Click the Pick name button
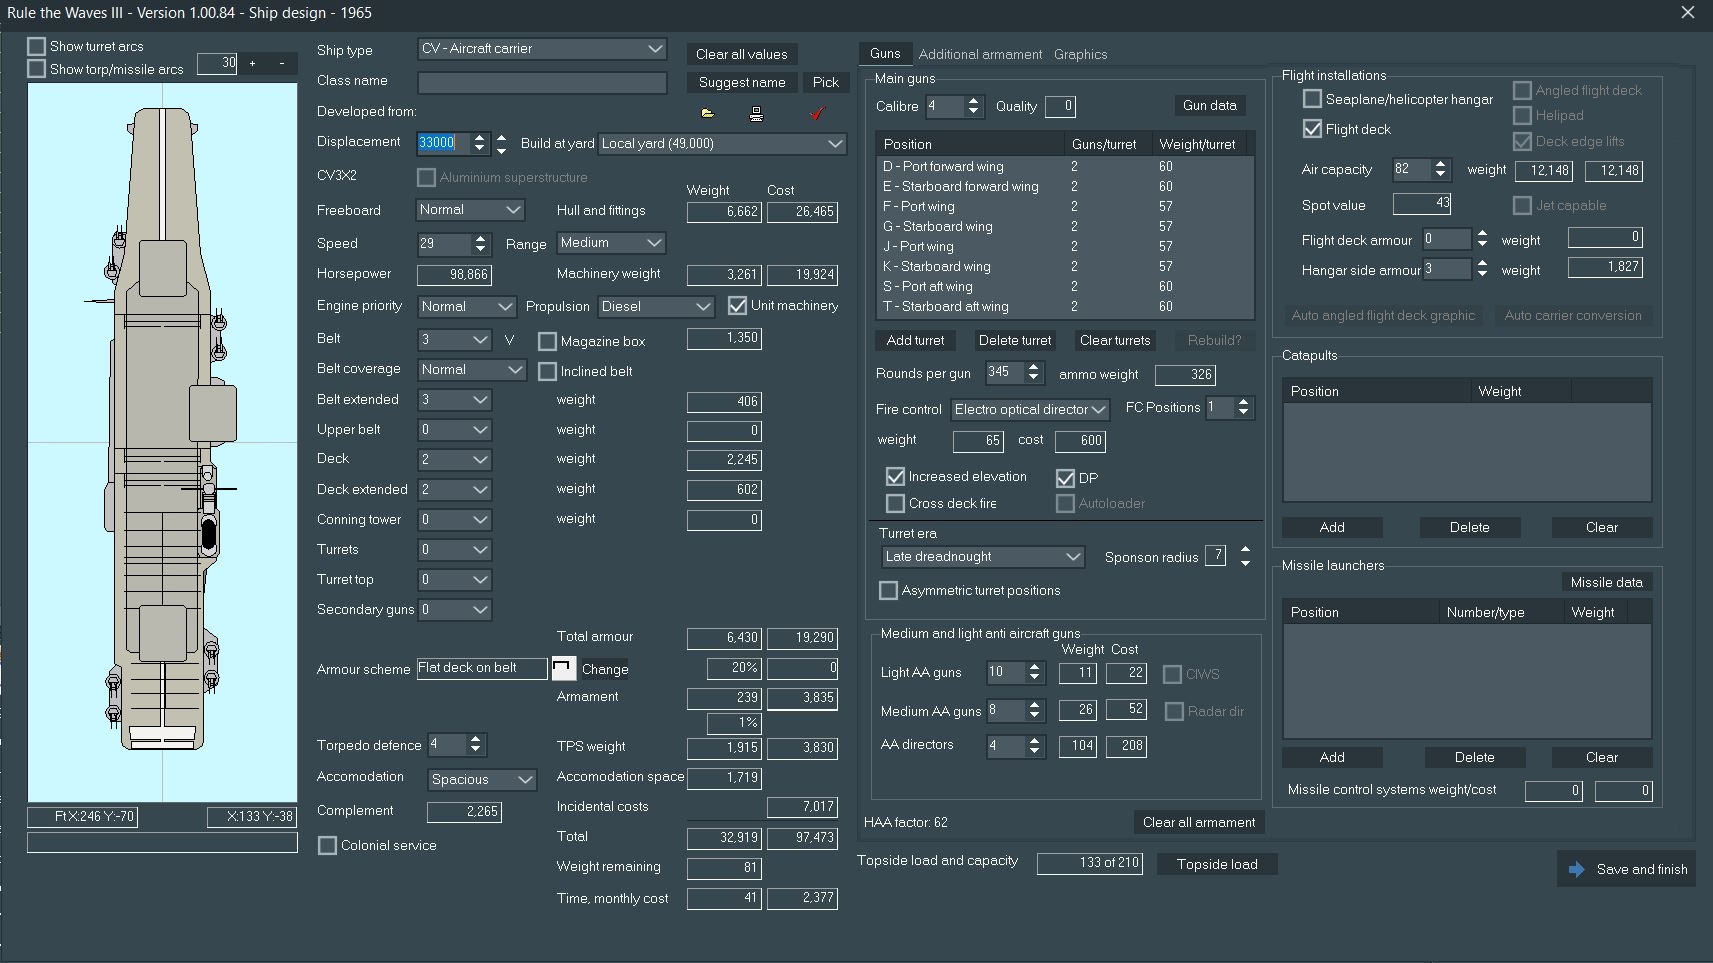This screenshot has width=1713, height=963. click(825, 82)
